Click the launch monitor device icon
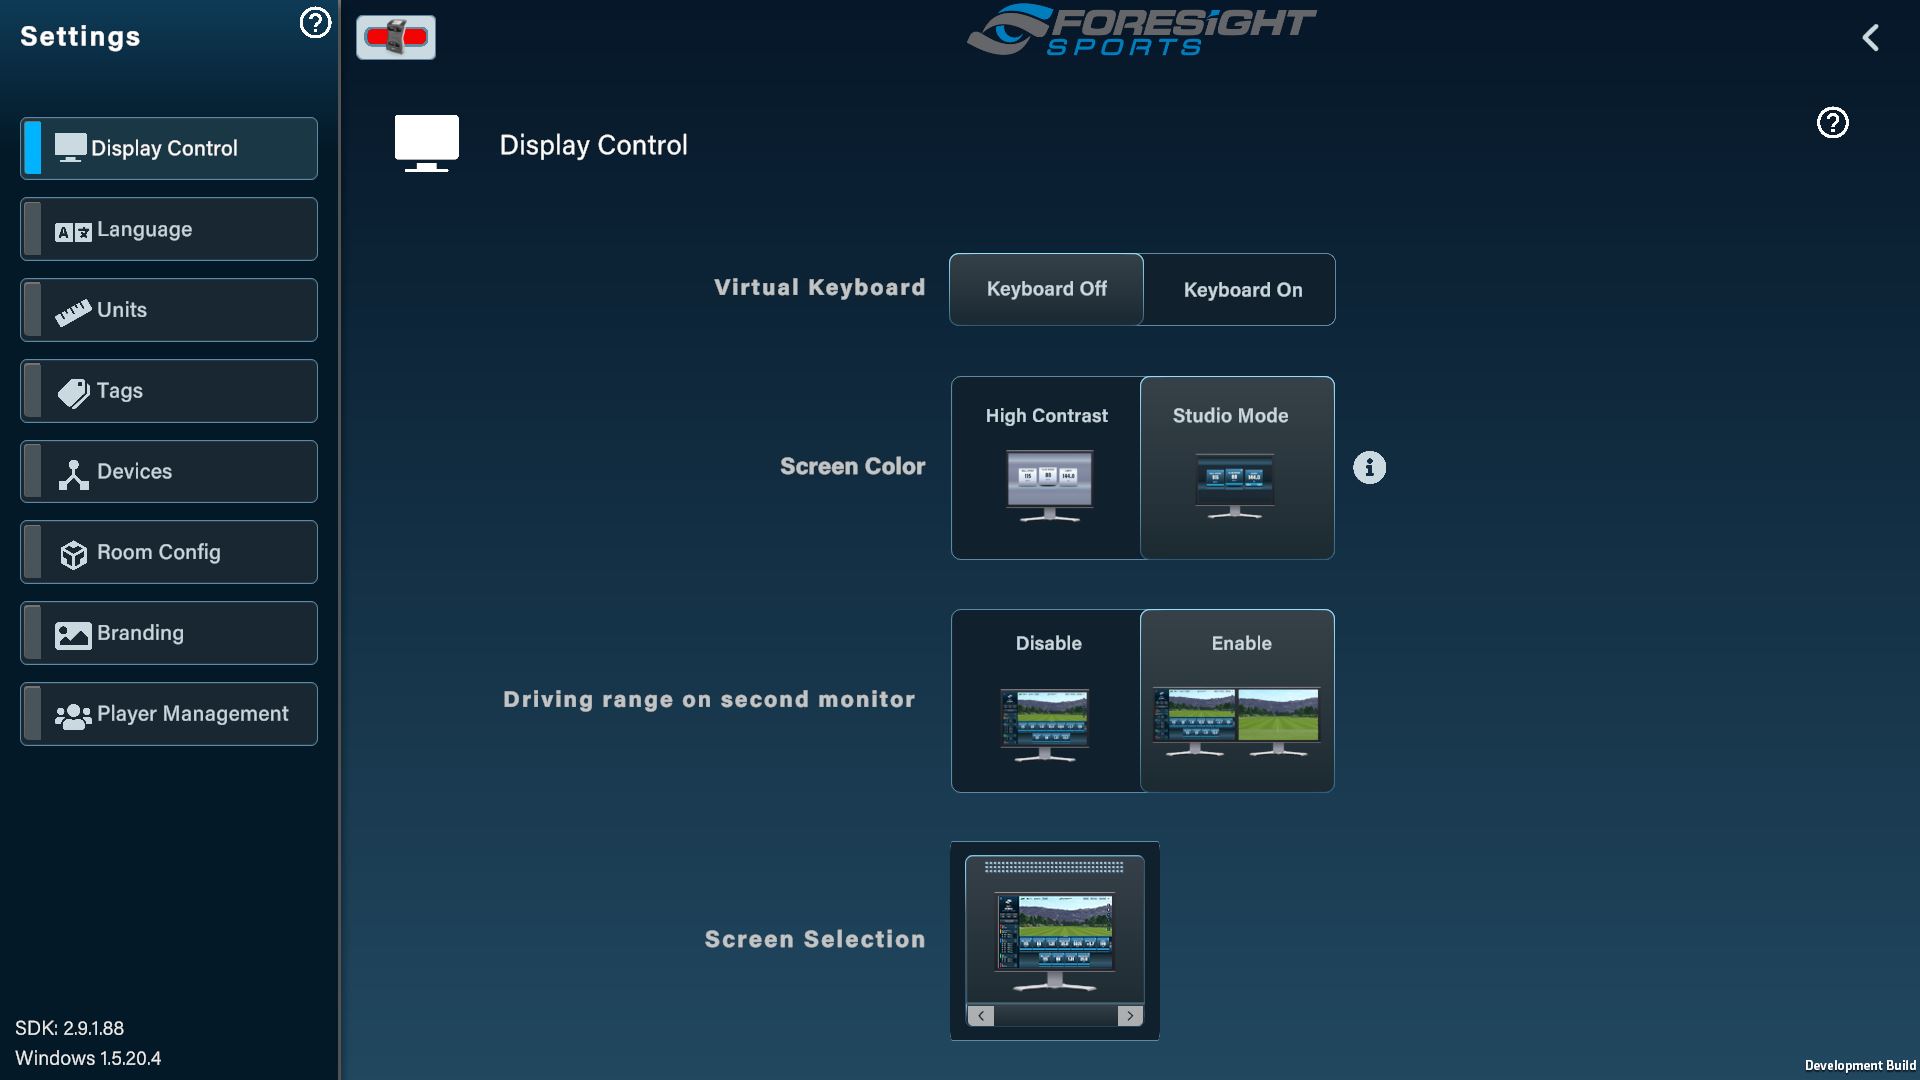The image size is (1920, 1080). click(x=396, y=38)
